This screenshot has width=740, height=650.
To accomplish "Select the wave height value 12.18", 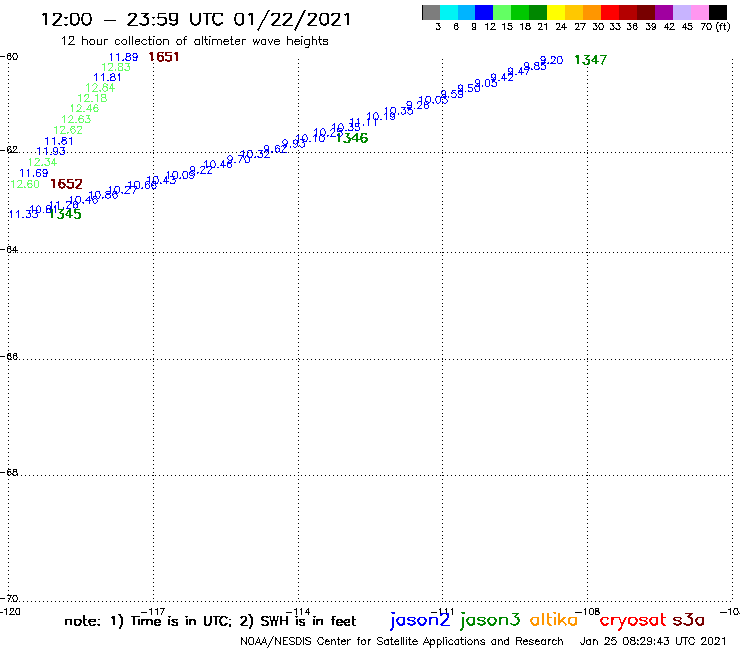I will pos(92,98).
